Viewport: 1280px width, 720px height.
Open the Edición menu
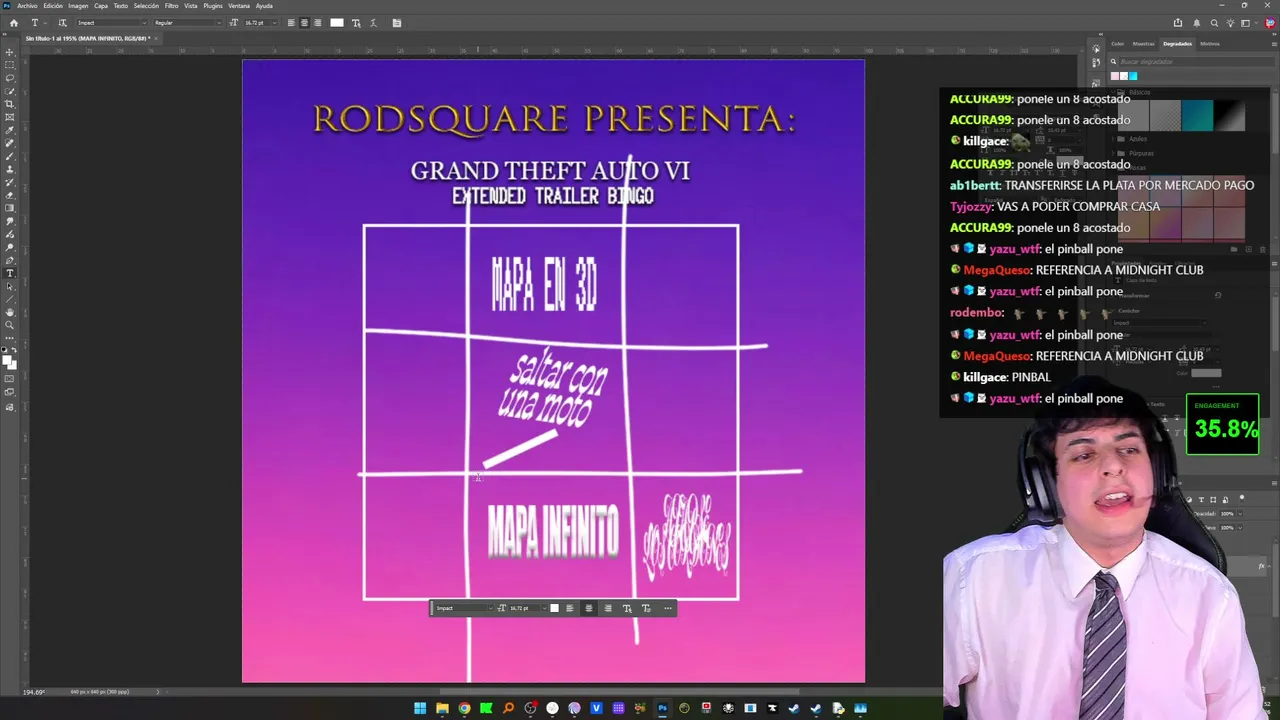tap(53, 6)
